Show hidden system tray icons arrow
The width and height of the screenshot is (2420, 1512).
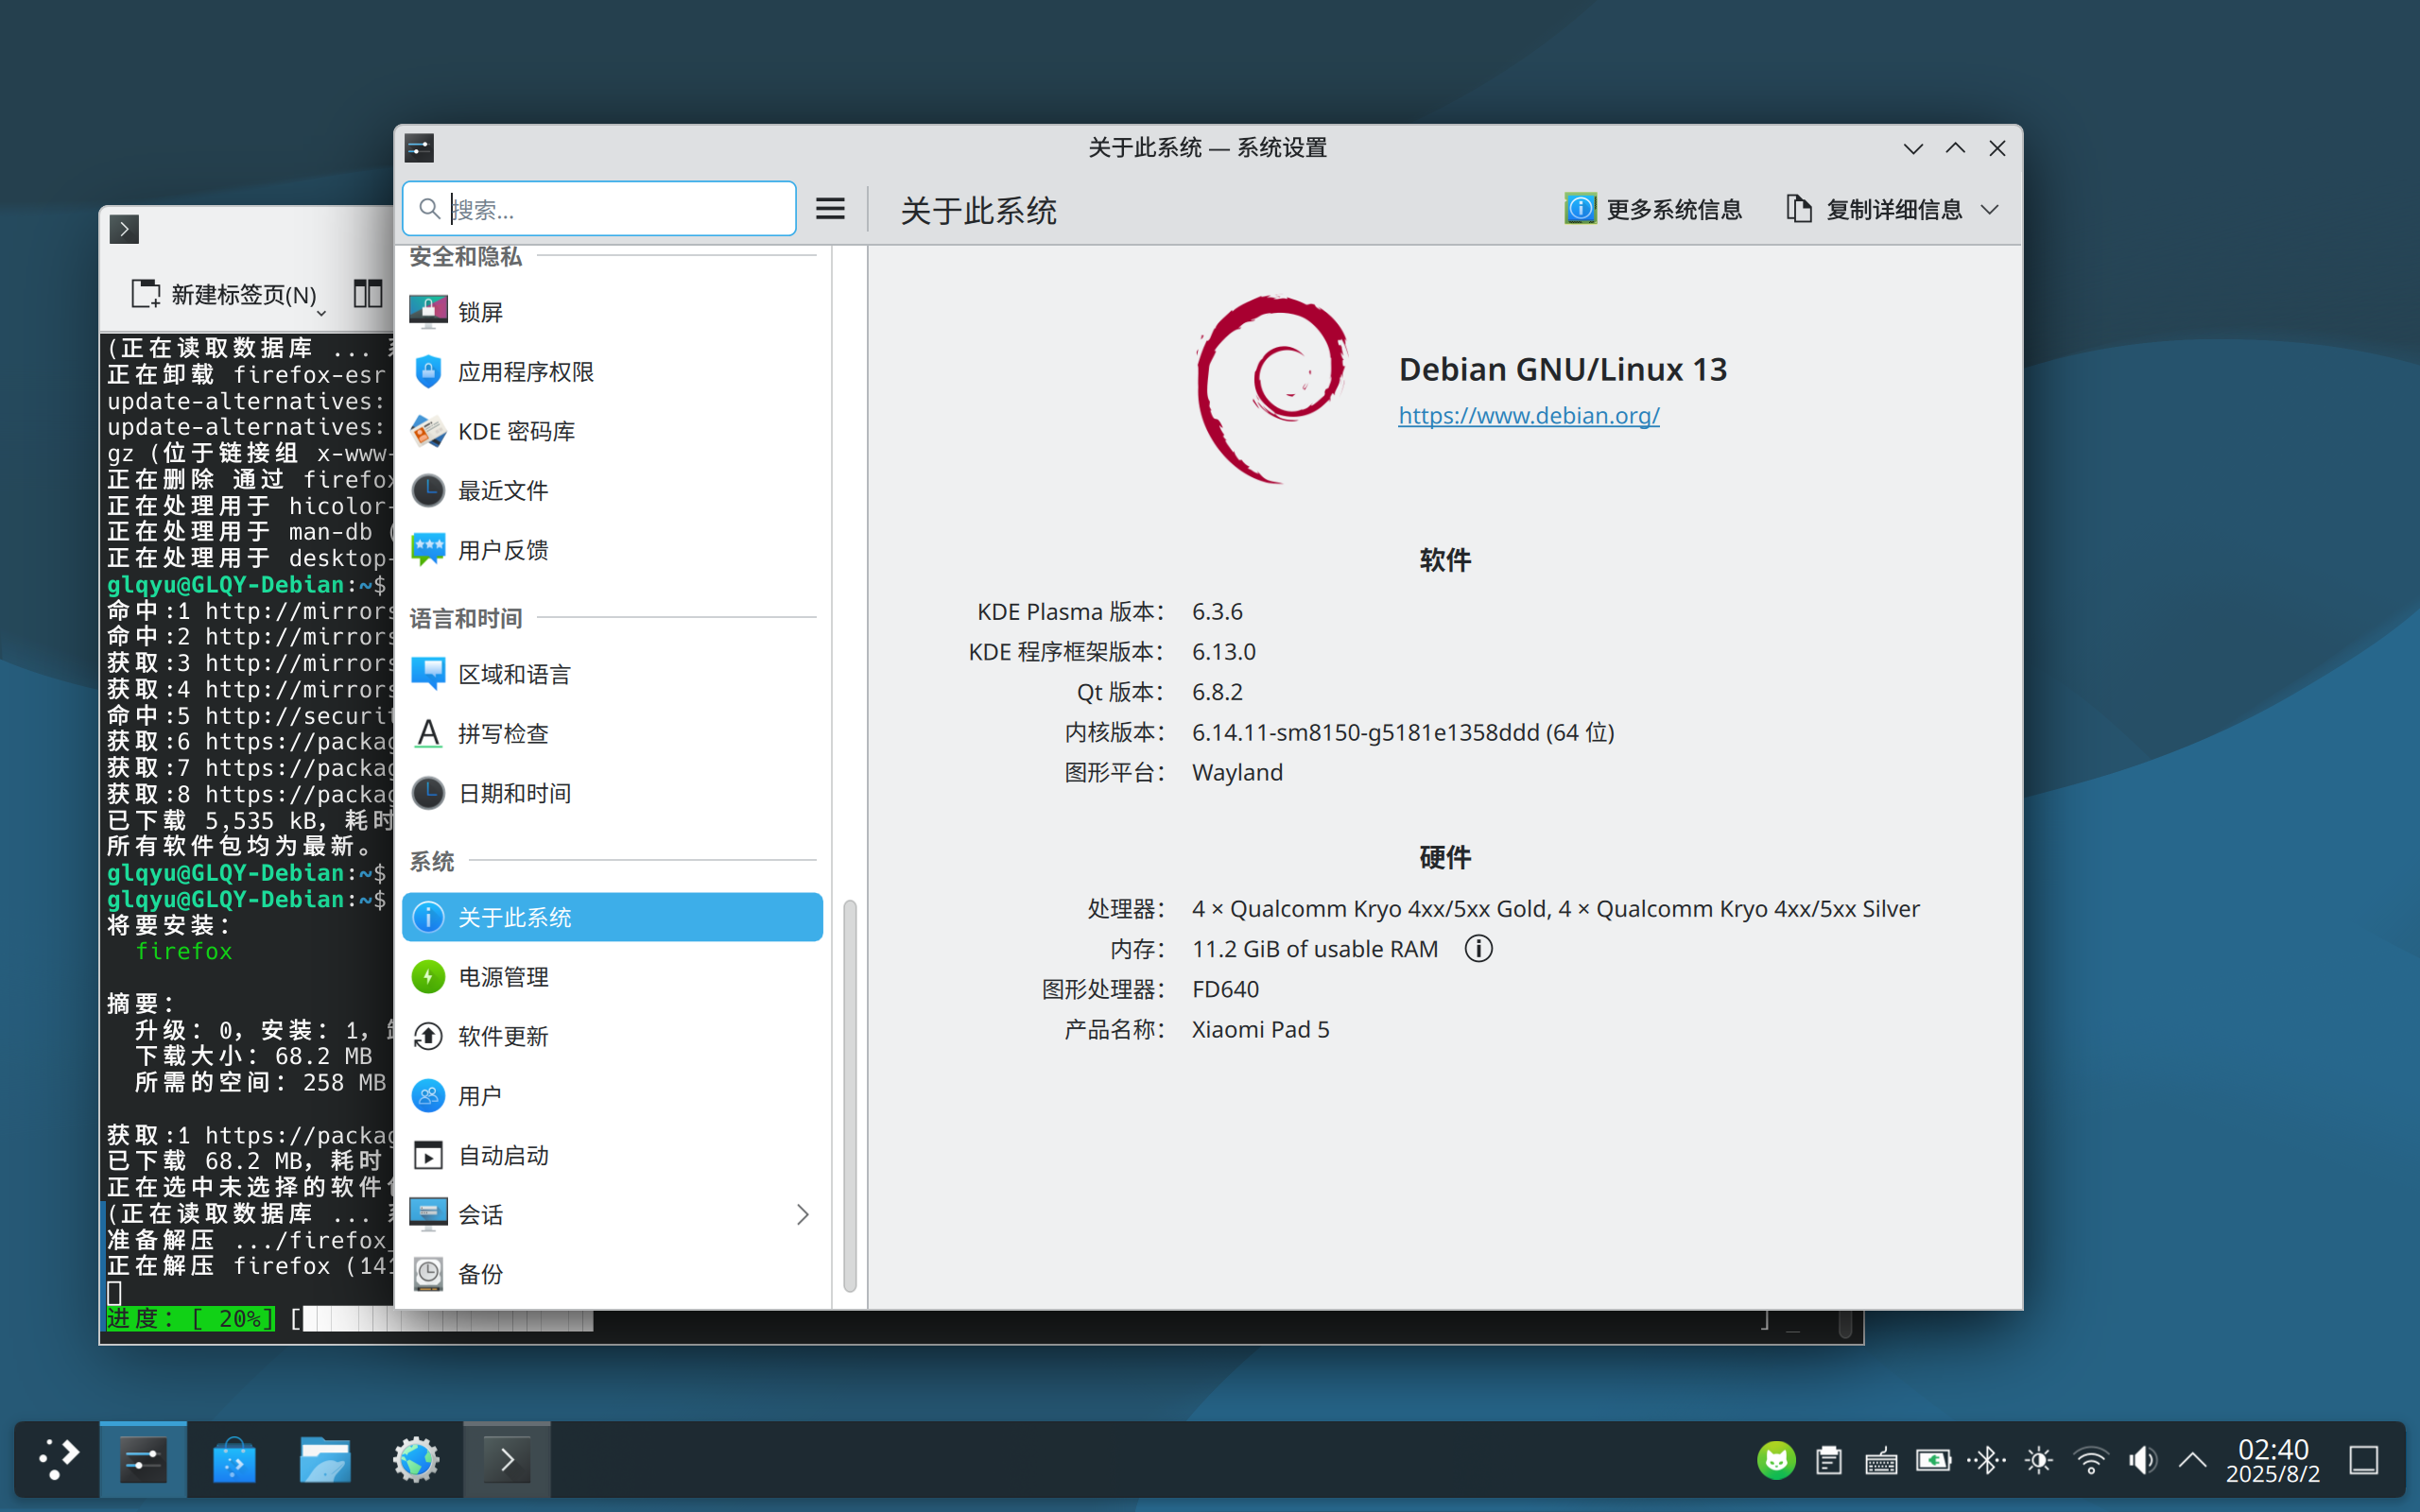tap(2192, 1461)
